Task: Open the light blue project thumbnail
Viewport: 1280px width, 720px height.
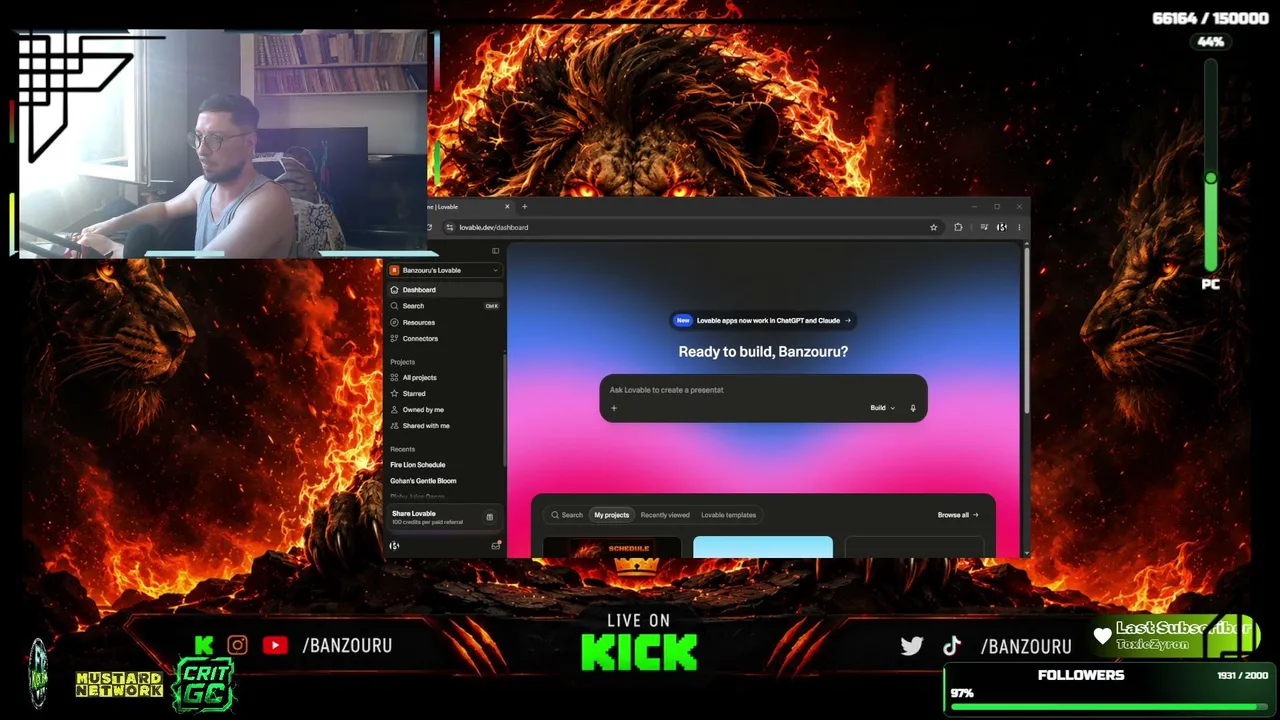Action: [763, 547]
